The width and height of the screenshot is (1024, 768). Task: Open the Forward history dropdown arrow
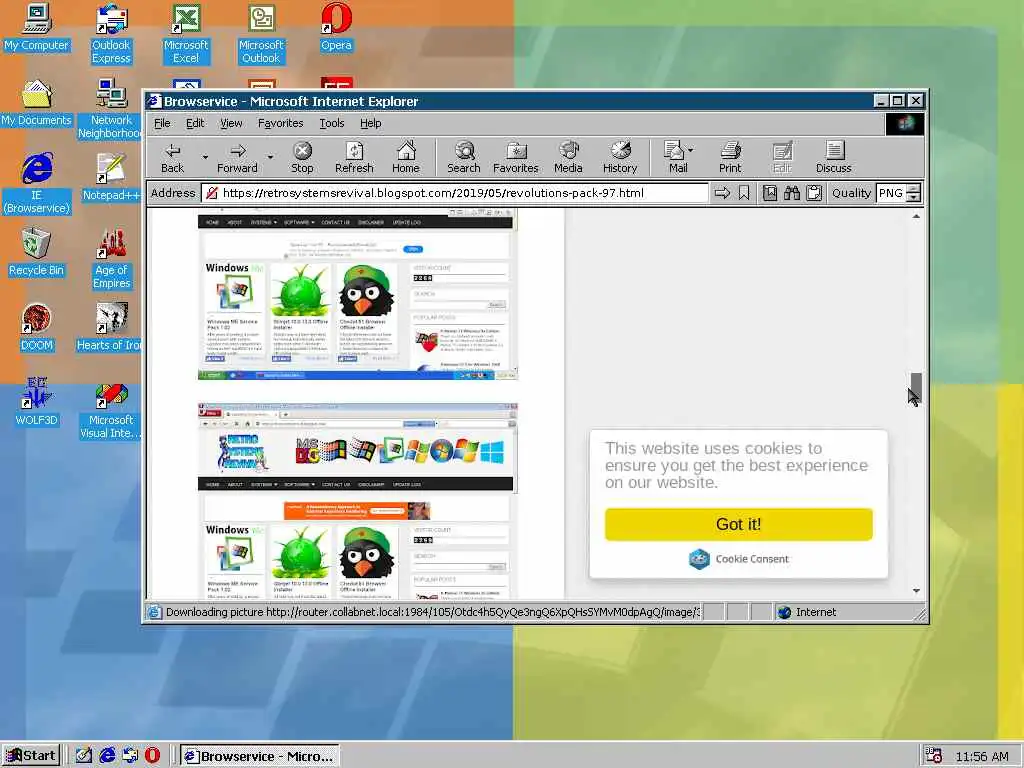tap(270, 157)
